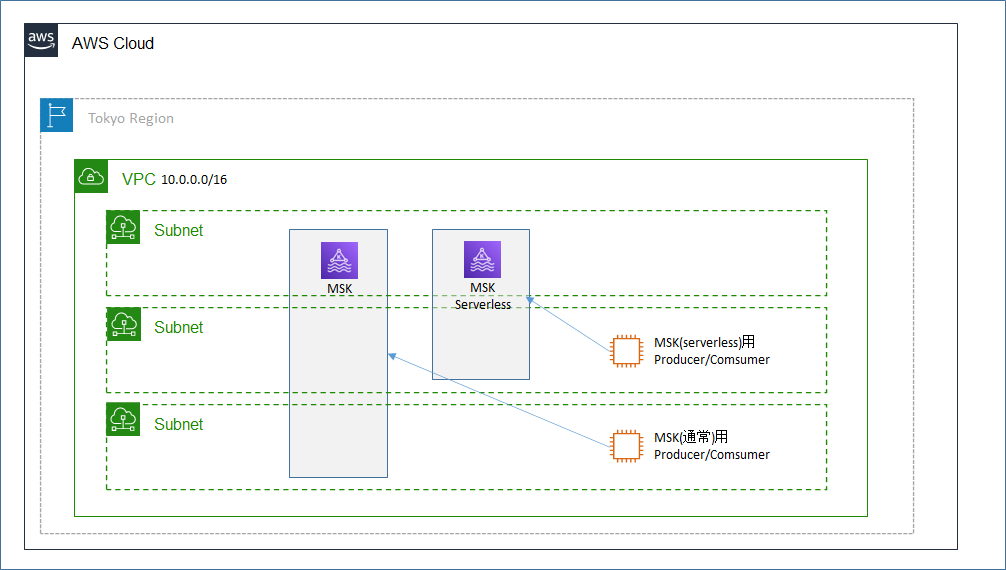Click the MSK caption under the icon
The width and height of the screenshot is (1006, 570).
[x=339, y=289]
